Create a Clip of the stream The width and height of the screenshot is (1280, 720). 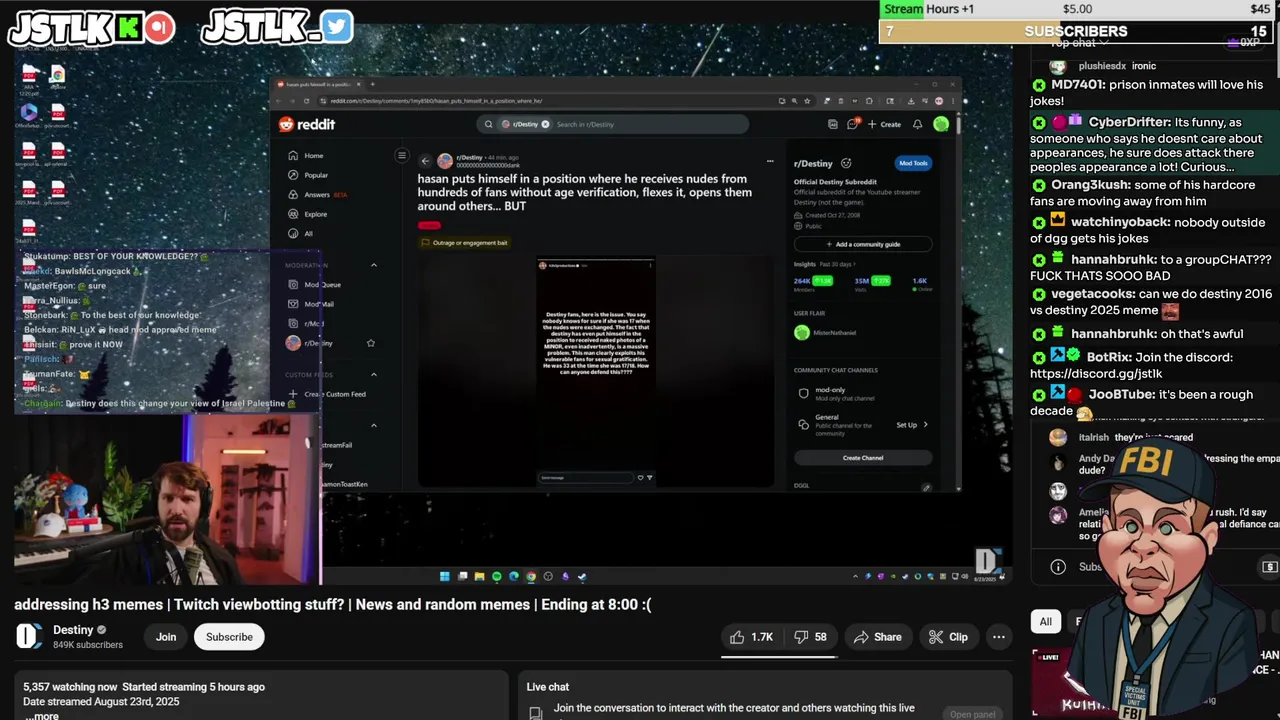coord(947,637)
